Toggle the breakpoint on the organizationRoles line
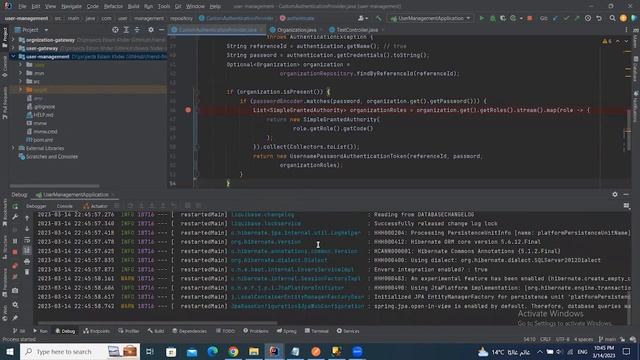The width and height of the screenshot is (640, 360). pyautogui.click(x=188, y=110)
